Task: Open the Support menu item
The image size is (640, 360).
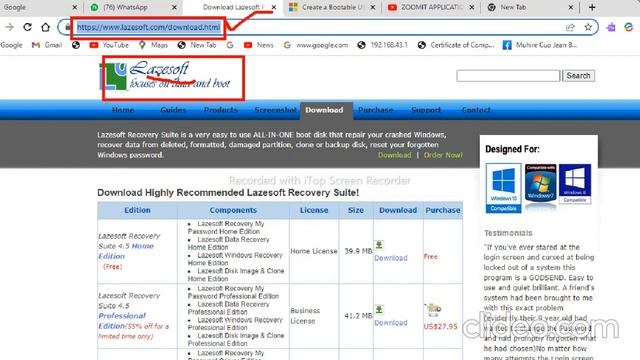Action: pos(426,110)
